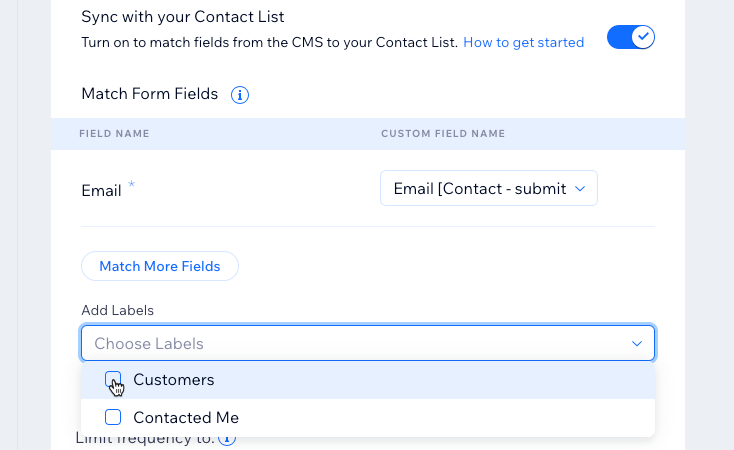
Task: Open the How to get started link
Action: [523, 43]
